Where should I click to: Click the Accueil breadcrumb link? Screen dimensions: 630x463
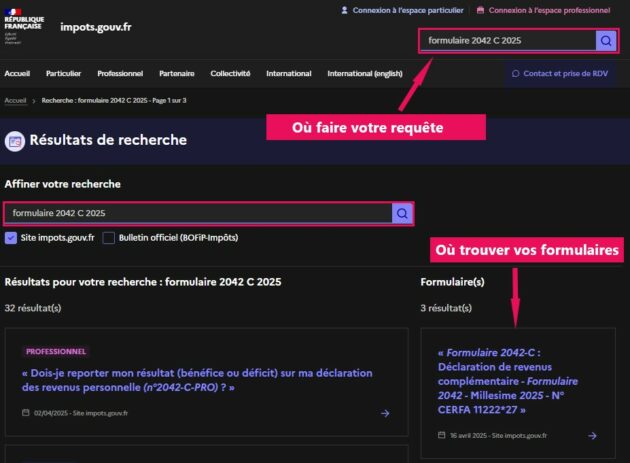(x=15, y=100)
